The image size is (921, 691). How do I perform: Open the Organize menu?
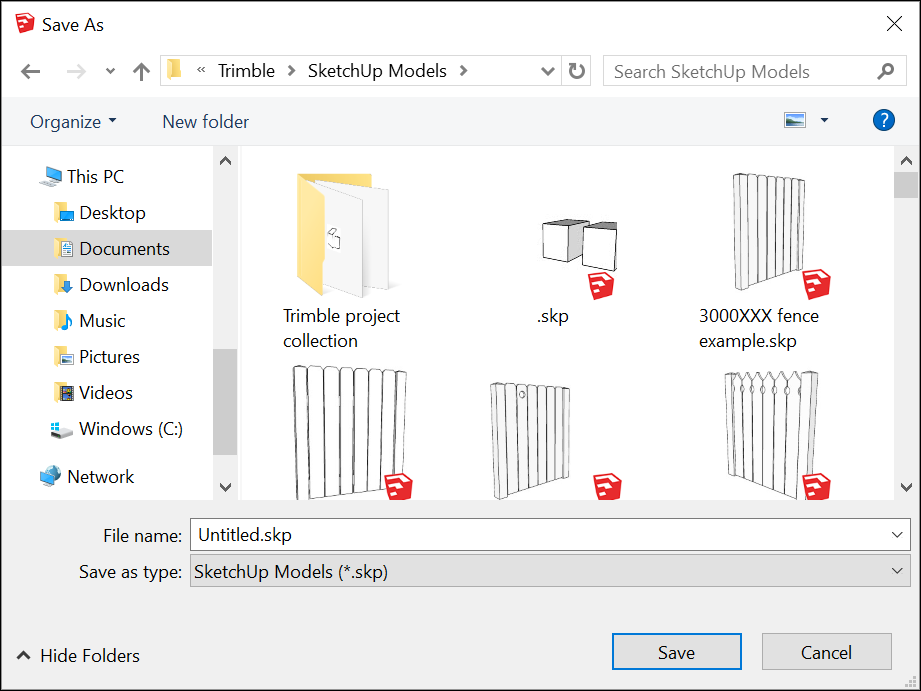click(73, 122)
